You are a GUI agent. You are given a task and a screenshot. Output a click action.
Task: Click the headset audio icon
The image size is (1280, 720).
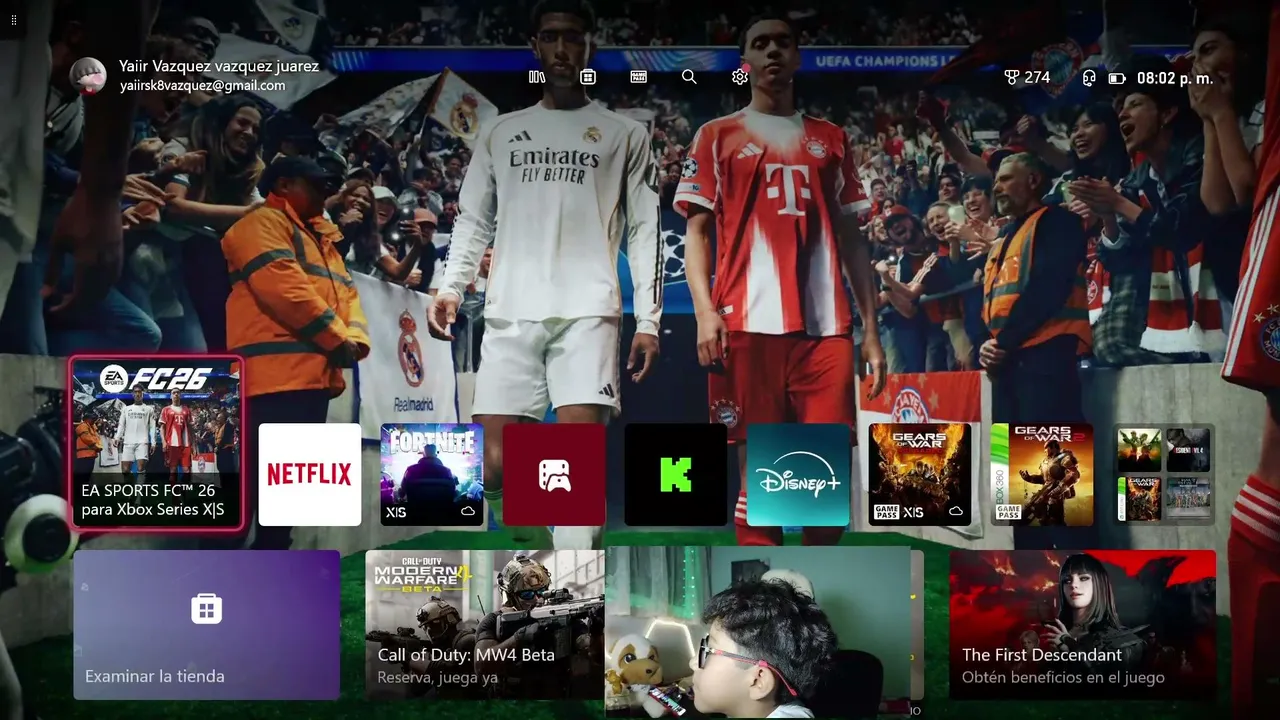pos(1089,78)
